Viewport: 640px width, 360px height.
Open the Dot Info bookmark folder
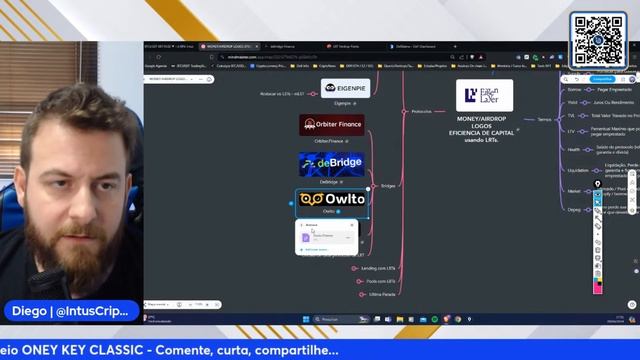(x=300, y=66)
